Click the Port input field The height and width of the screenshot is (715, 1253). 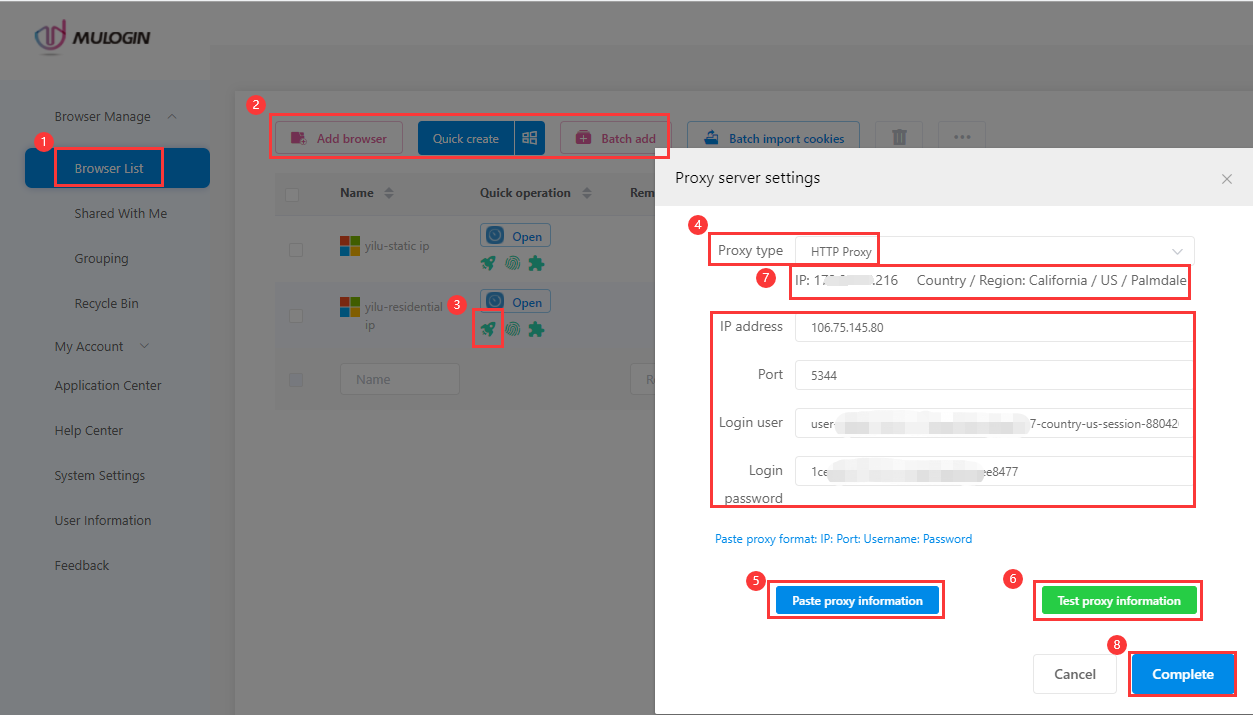[994, 375]
